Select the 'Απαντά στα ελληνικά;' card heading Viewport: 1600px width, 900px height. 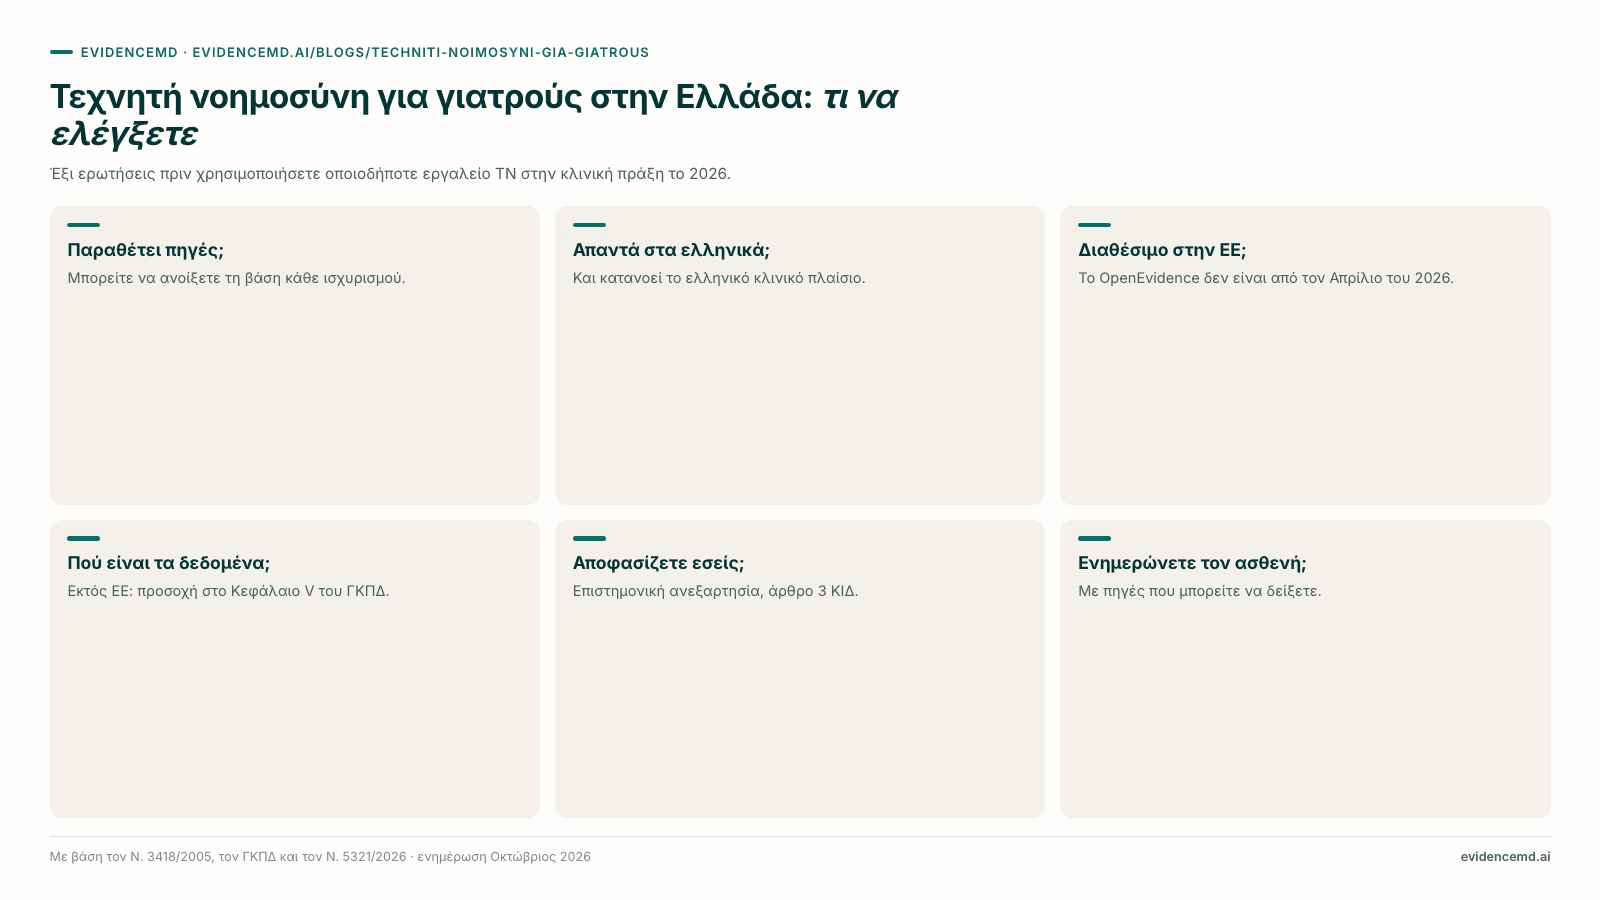click(671, 250)
